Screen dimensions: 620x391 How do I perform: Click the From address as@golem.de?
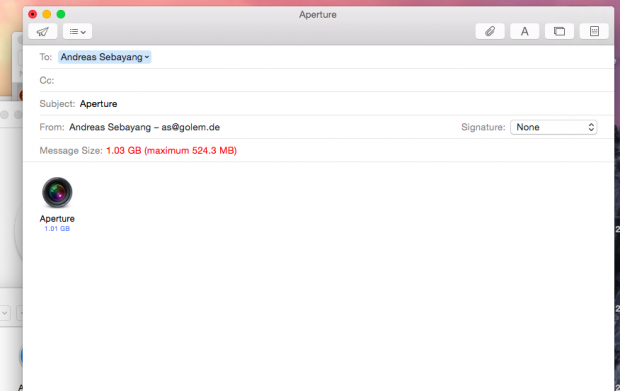(x=191, y=127)
